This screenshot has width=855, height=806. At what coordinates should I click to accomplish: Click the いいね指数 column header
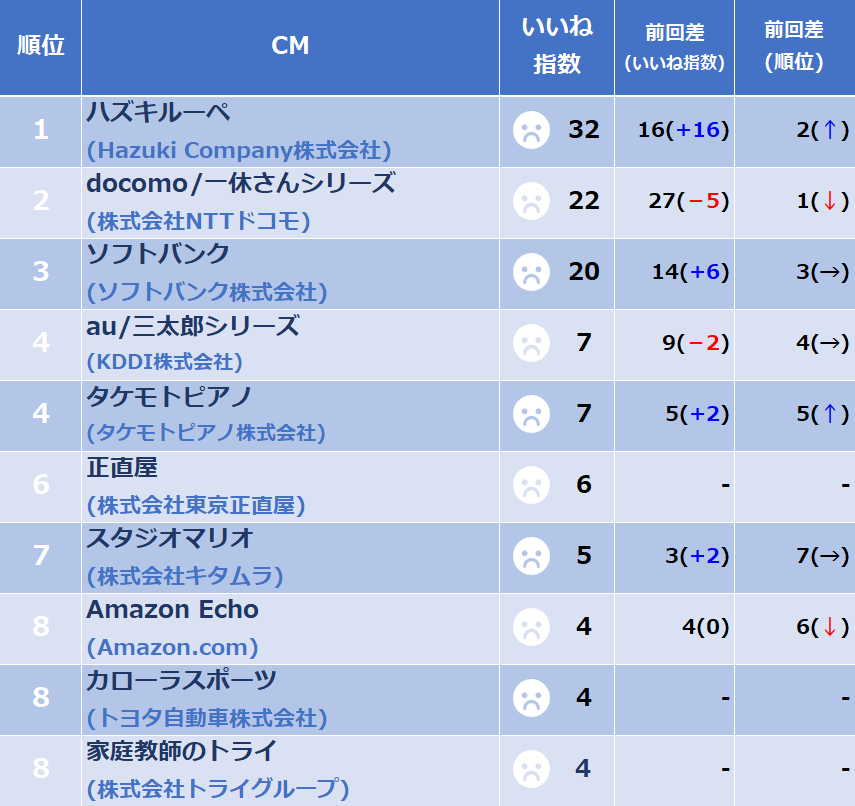[x=557, y=46]
